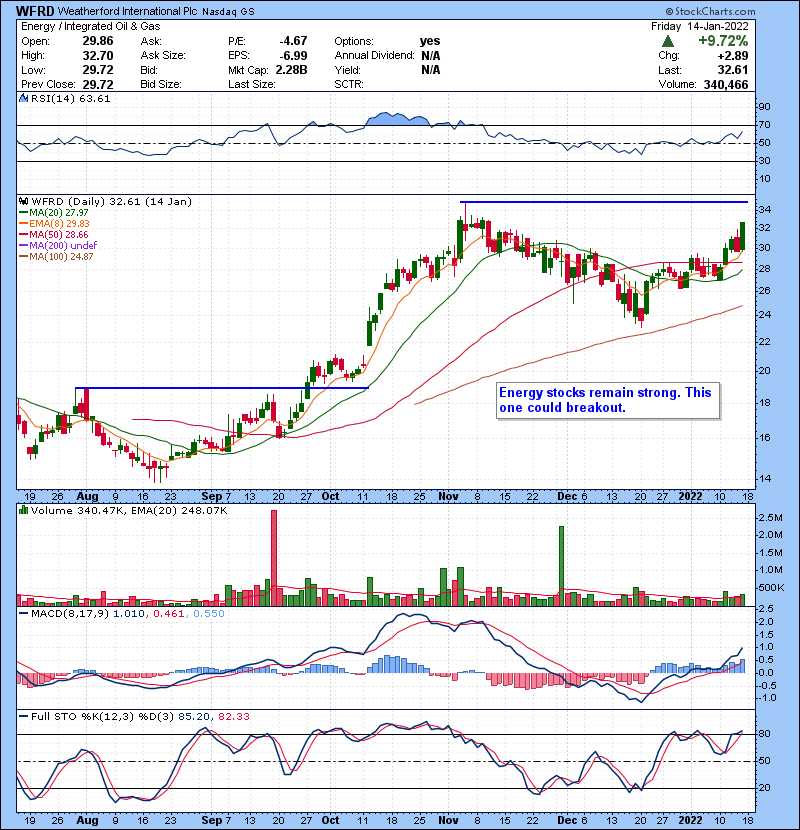
Task: Click the stochastic %D value 82.33
Action: coord(233,717)
